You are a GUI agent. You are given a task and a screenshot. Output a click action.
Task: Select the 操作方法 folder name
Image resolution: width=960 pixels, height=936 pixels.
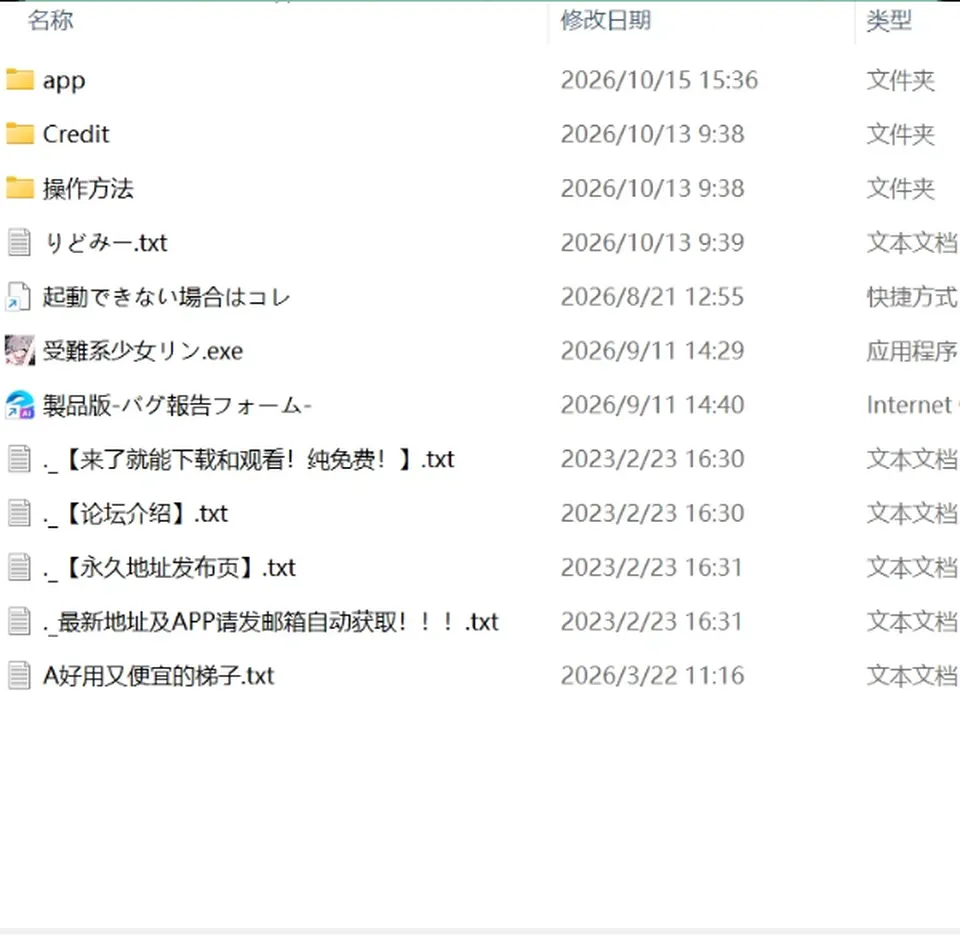coord(88,189)
